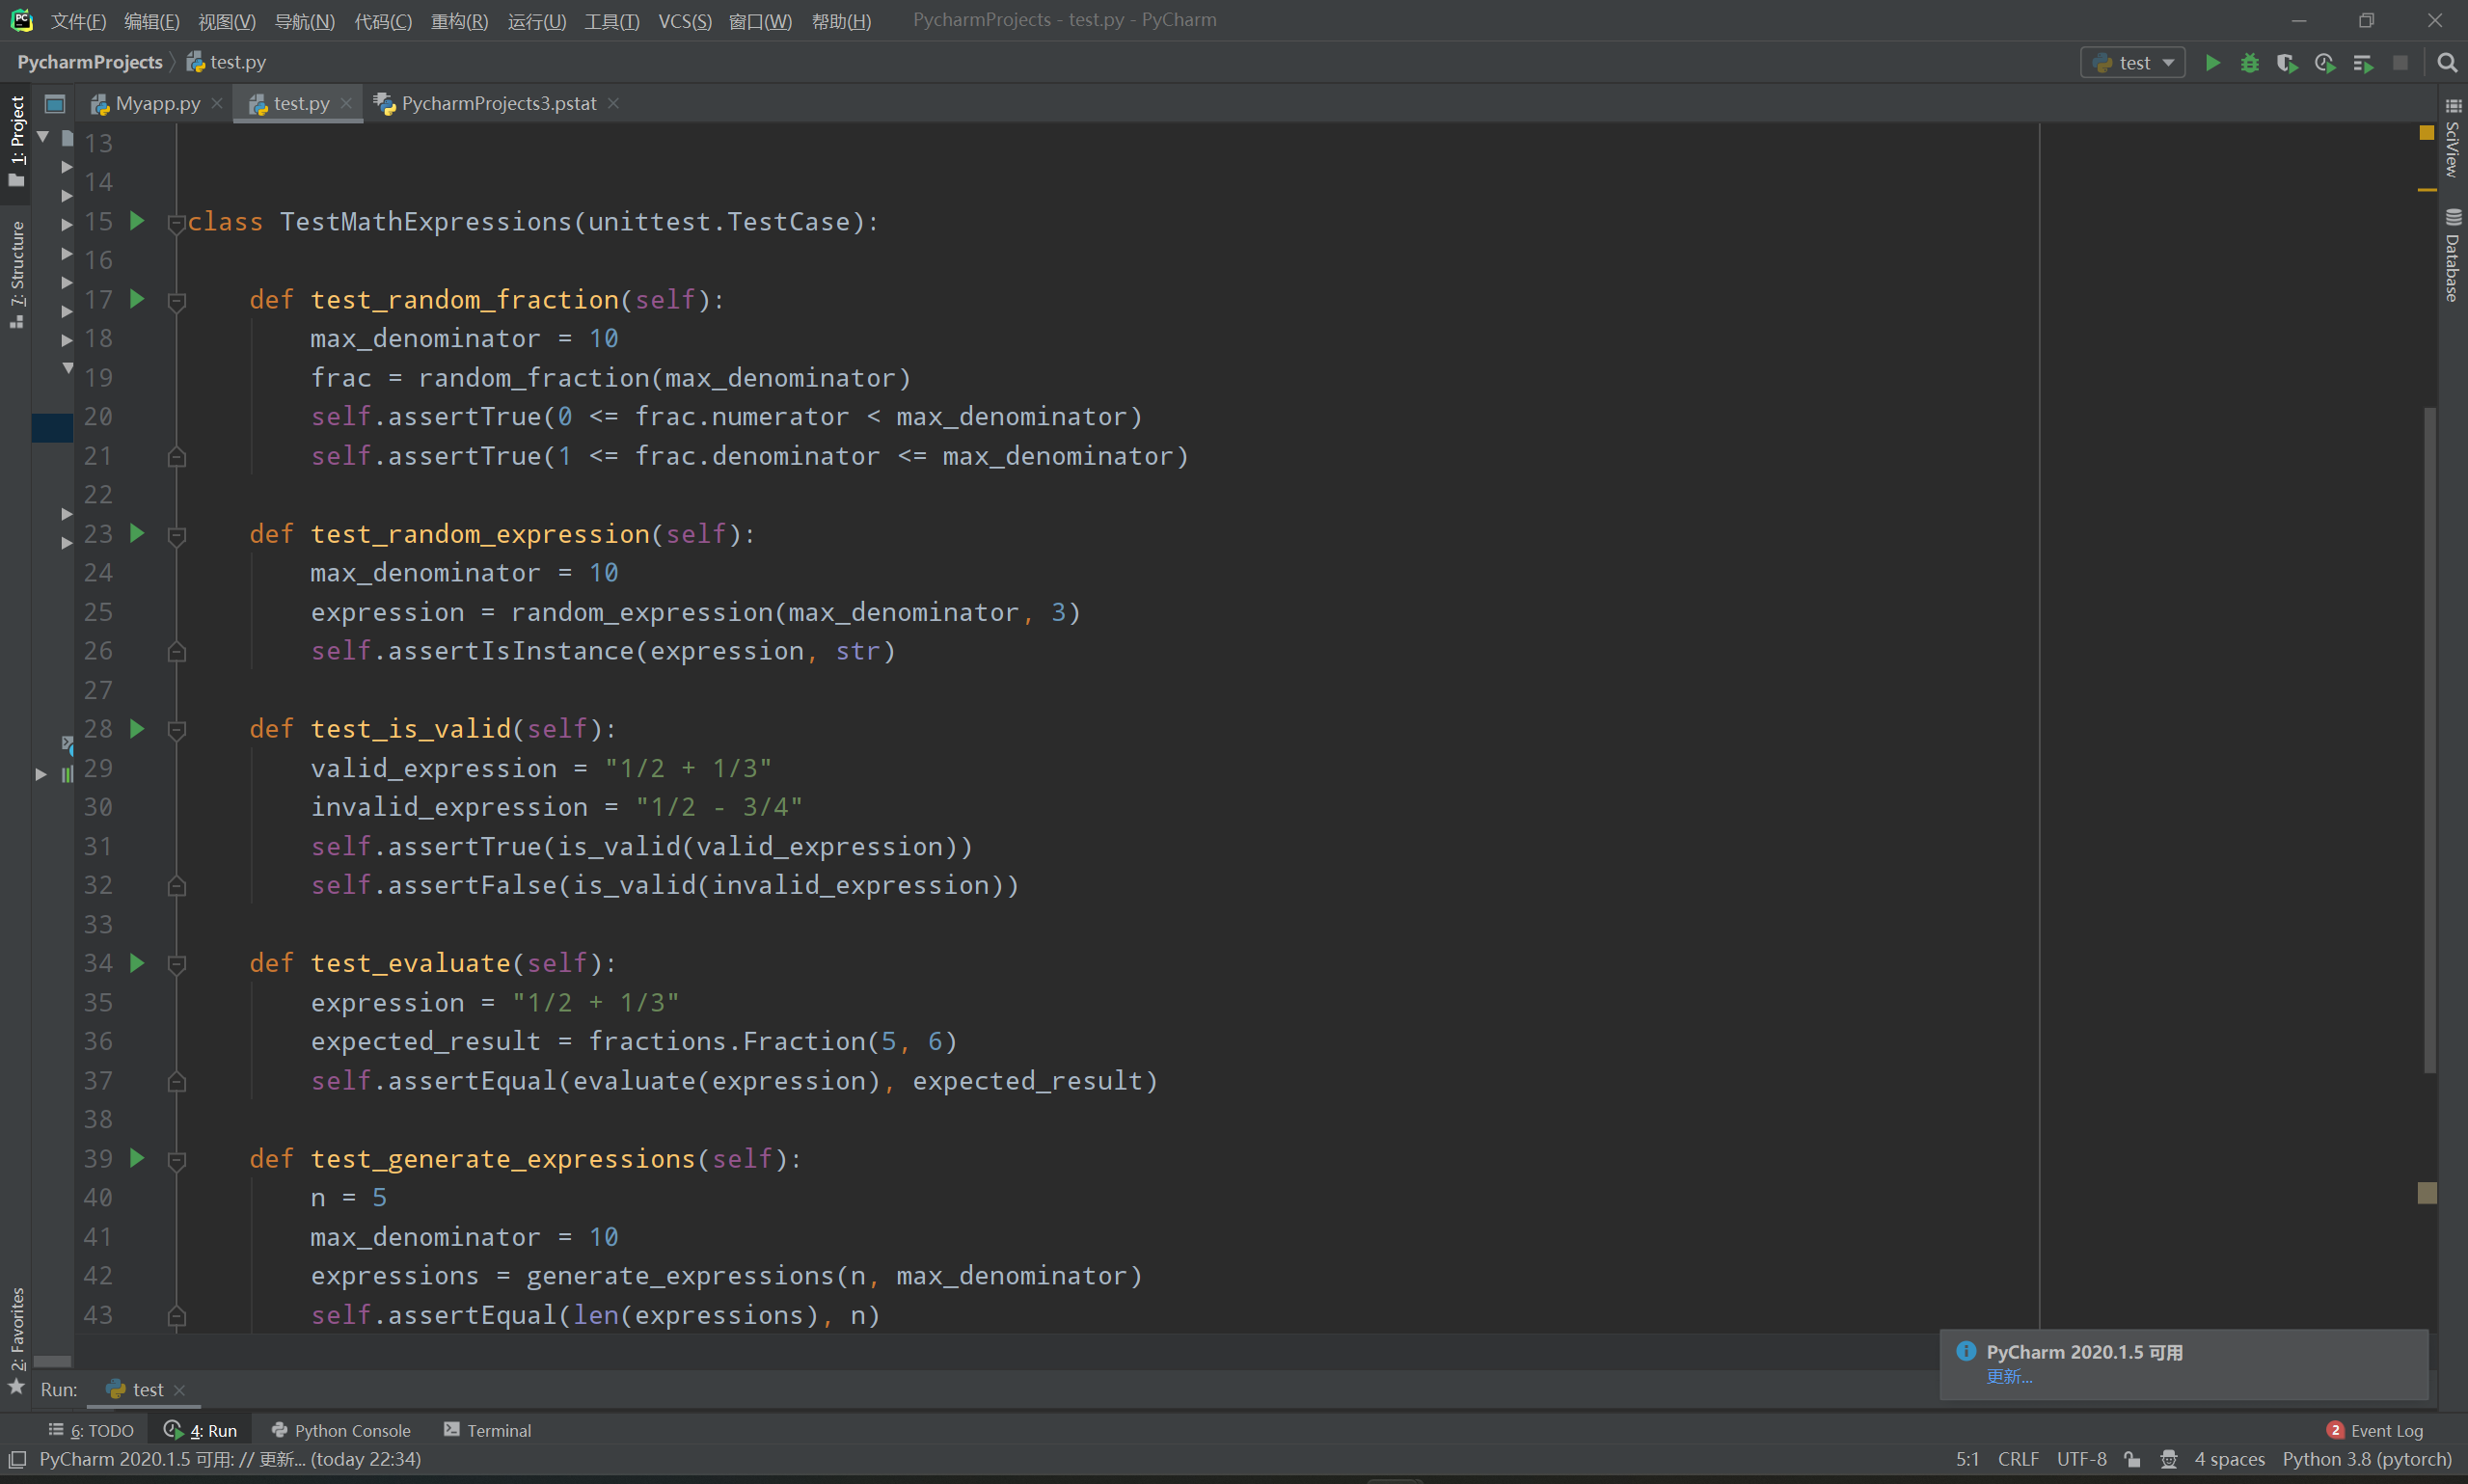Collapse the test_random_fraction method fold
Image resolution: width=2468 pixels, height=1484 pixels.
[177, 300]
